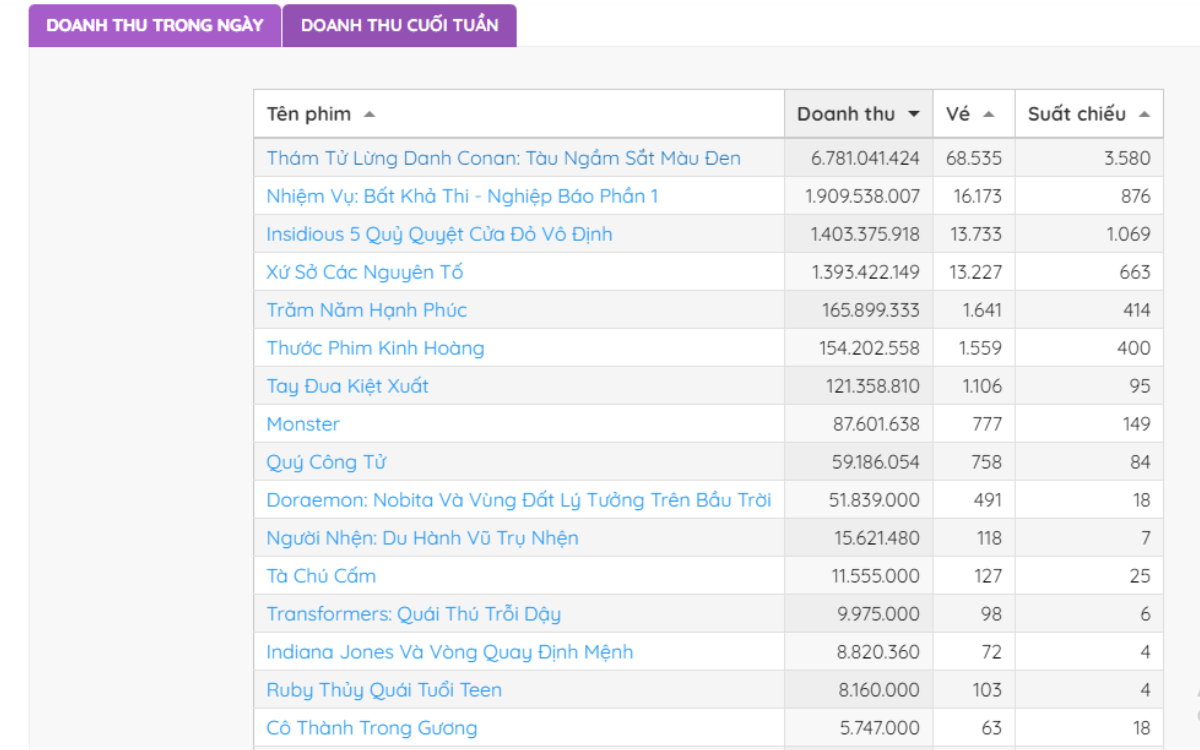
Task: Open Nhiệm Vụ: Bất Khả Thi film link
Action: coord(462,196)
